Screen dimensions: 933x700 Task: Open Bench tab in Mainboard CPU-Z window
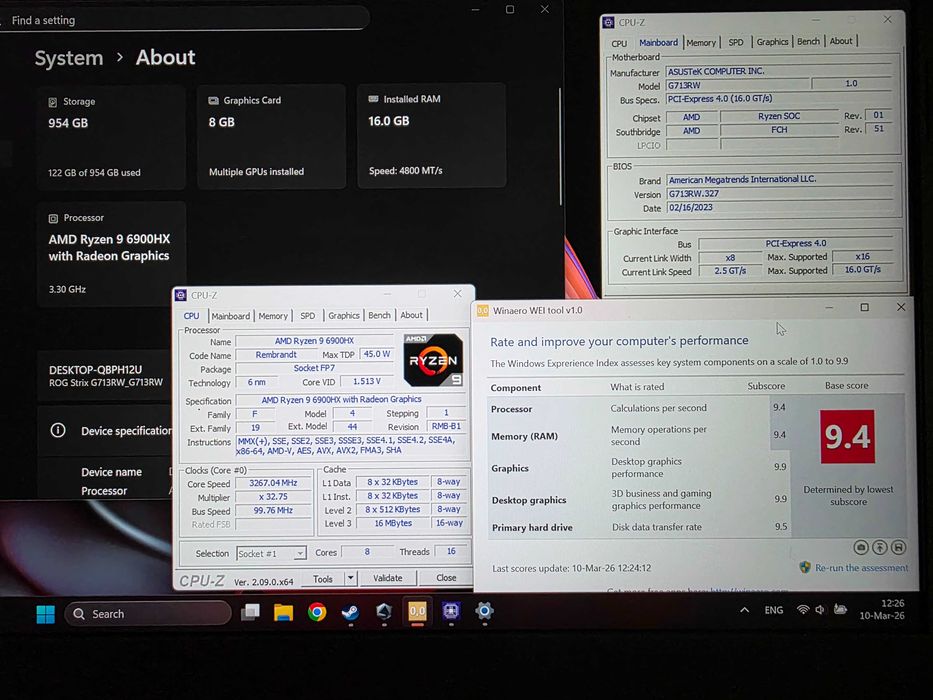(808, 41)
